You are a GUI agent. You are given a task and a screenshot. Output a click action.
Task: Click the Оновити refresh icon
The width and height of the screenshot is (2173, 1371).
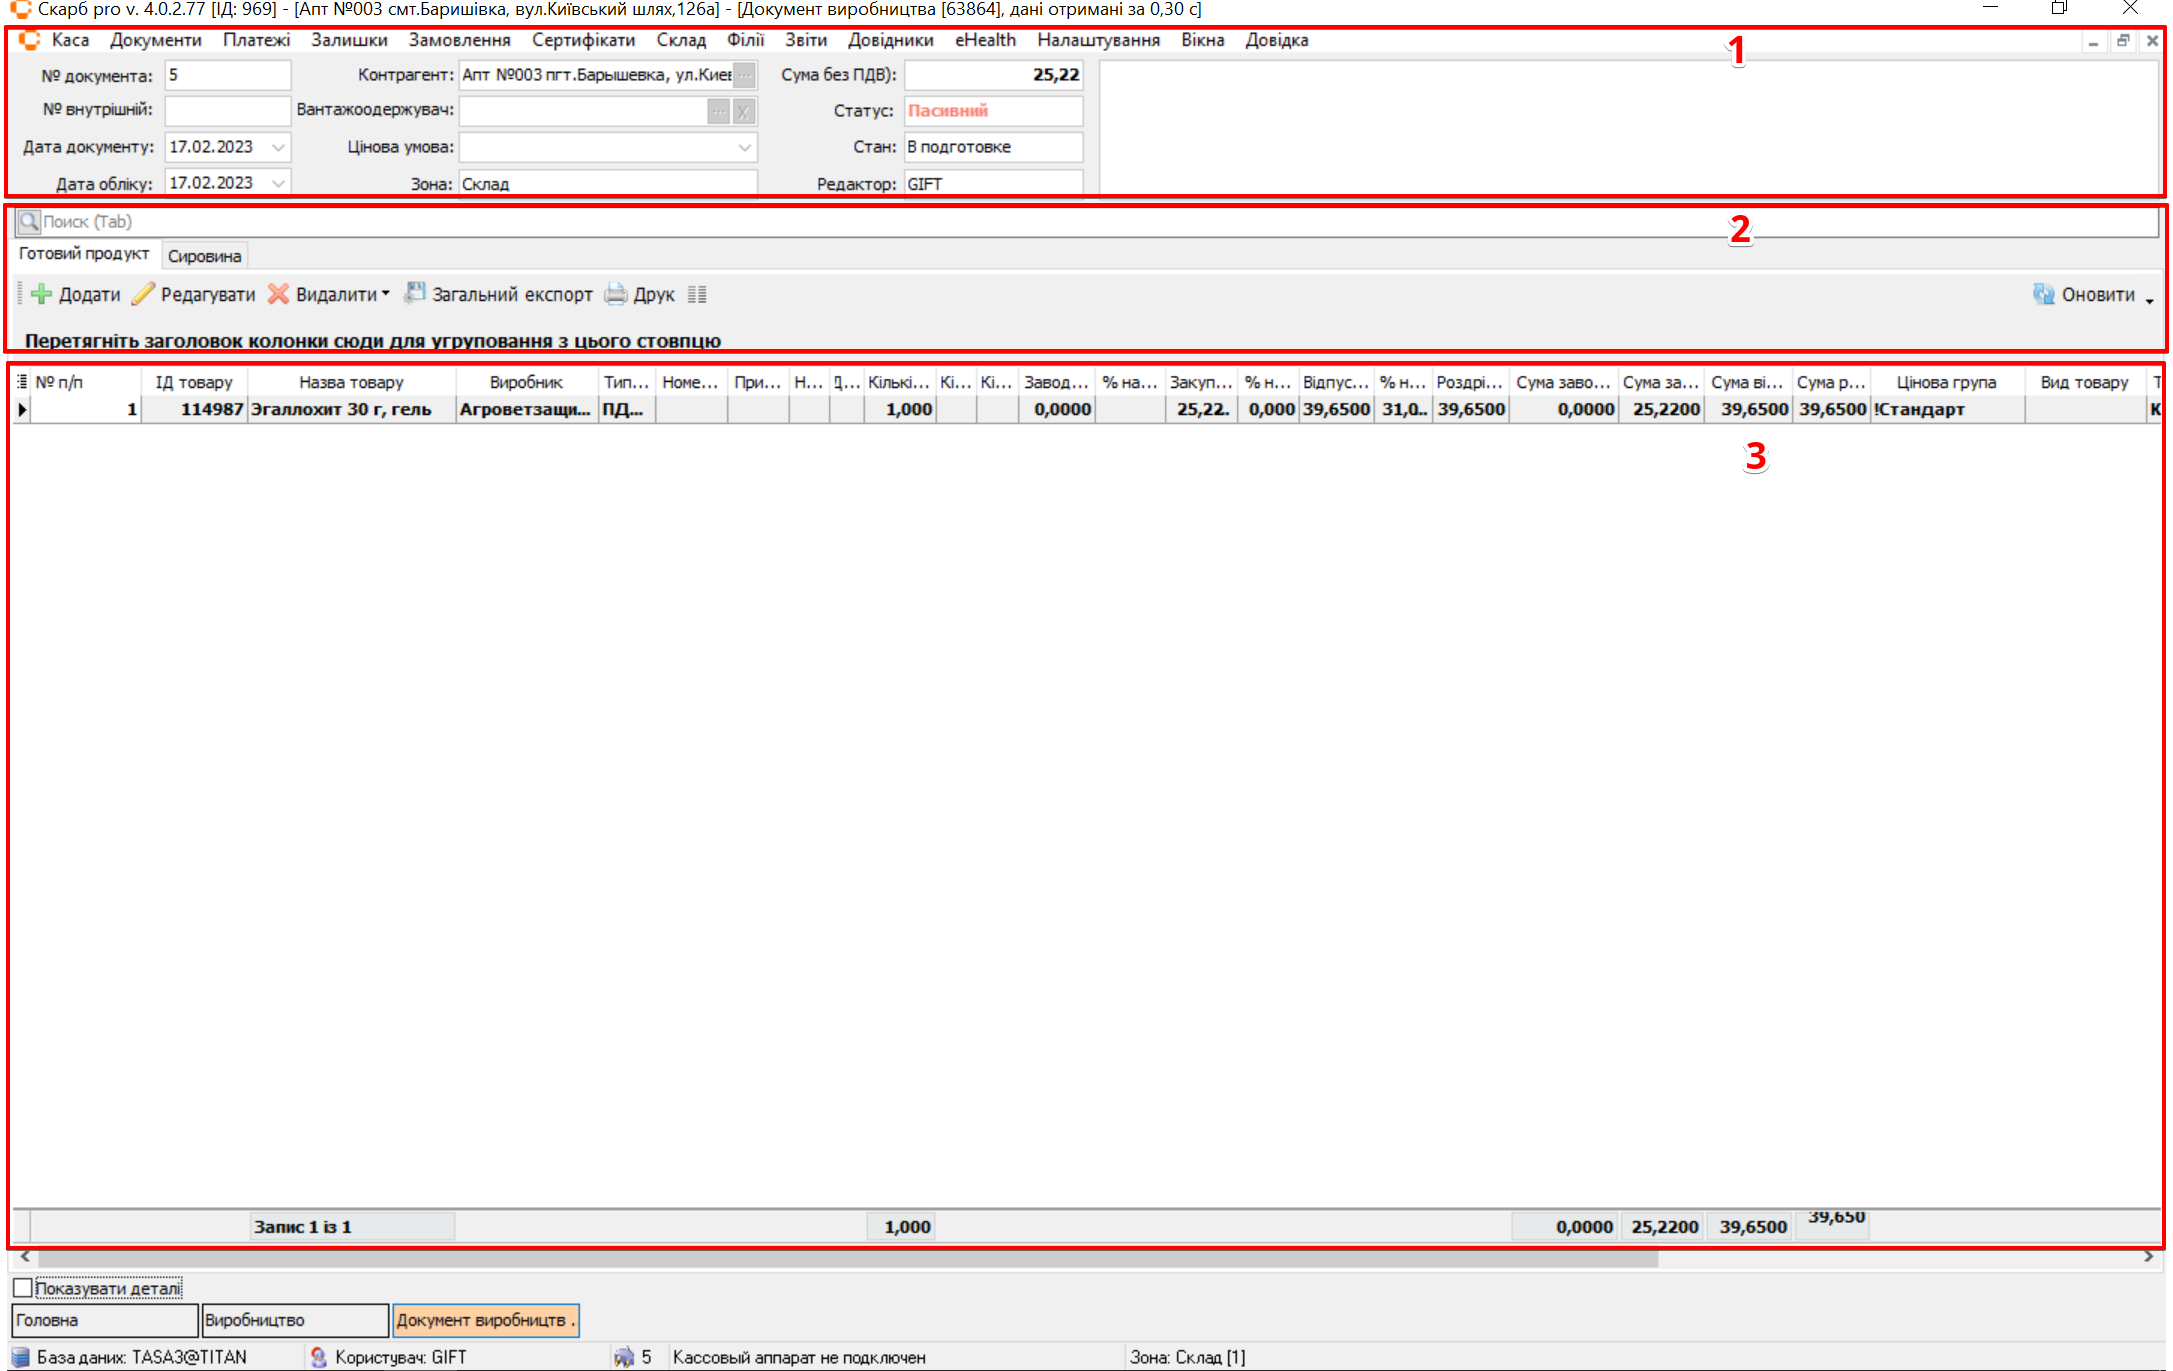2043,294
